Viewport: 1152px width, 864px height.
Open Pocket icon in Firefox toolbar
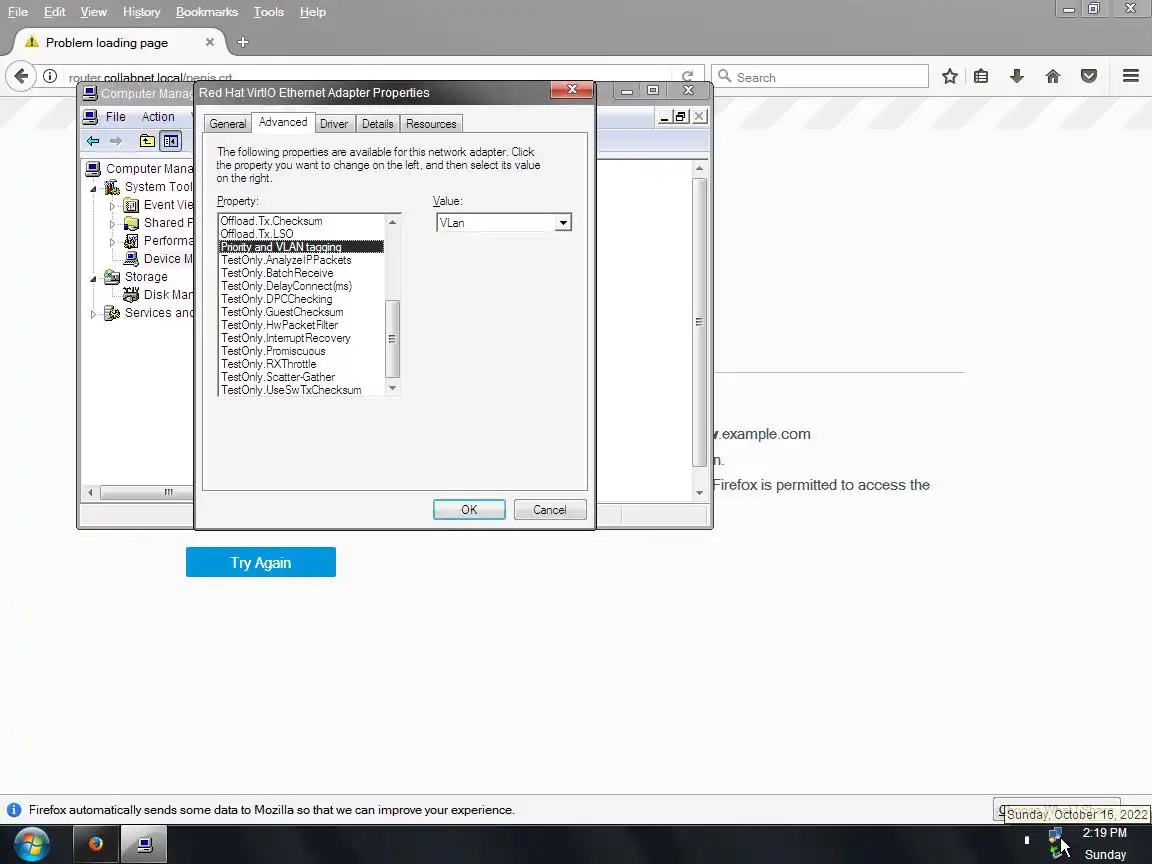[1089, 76]
